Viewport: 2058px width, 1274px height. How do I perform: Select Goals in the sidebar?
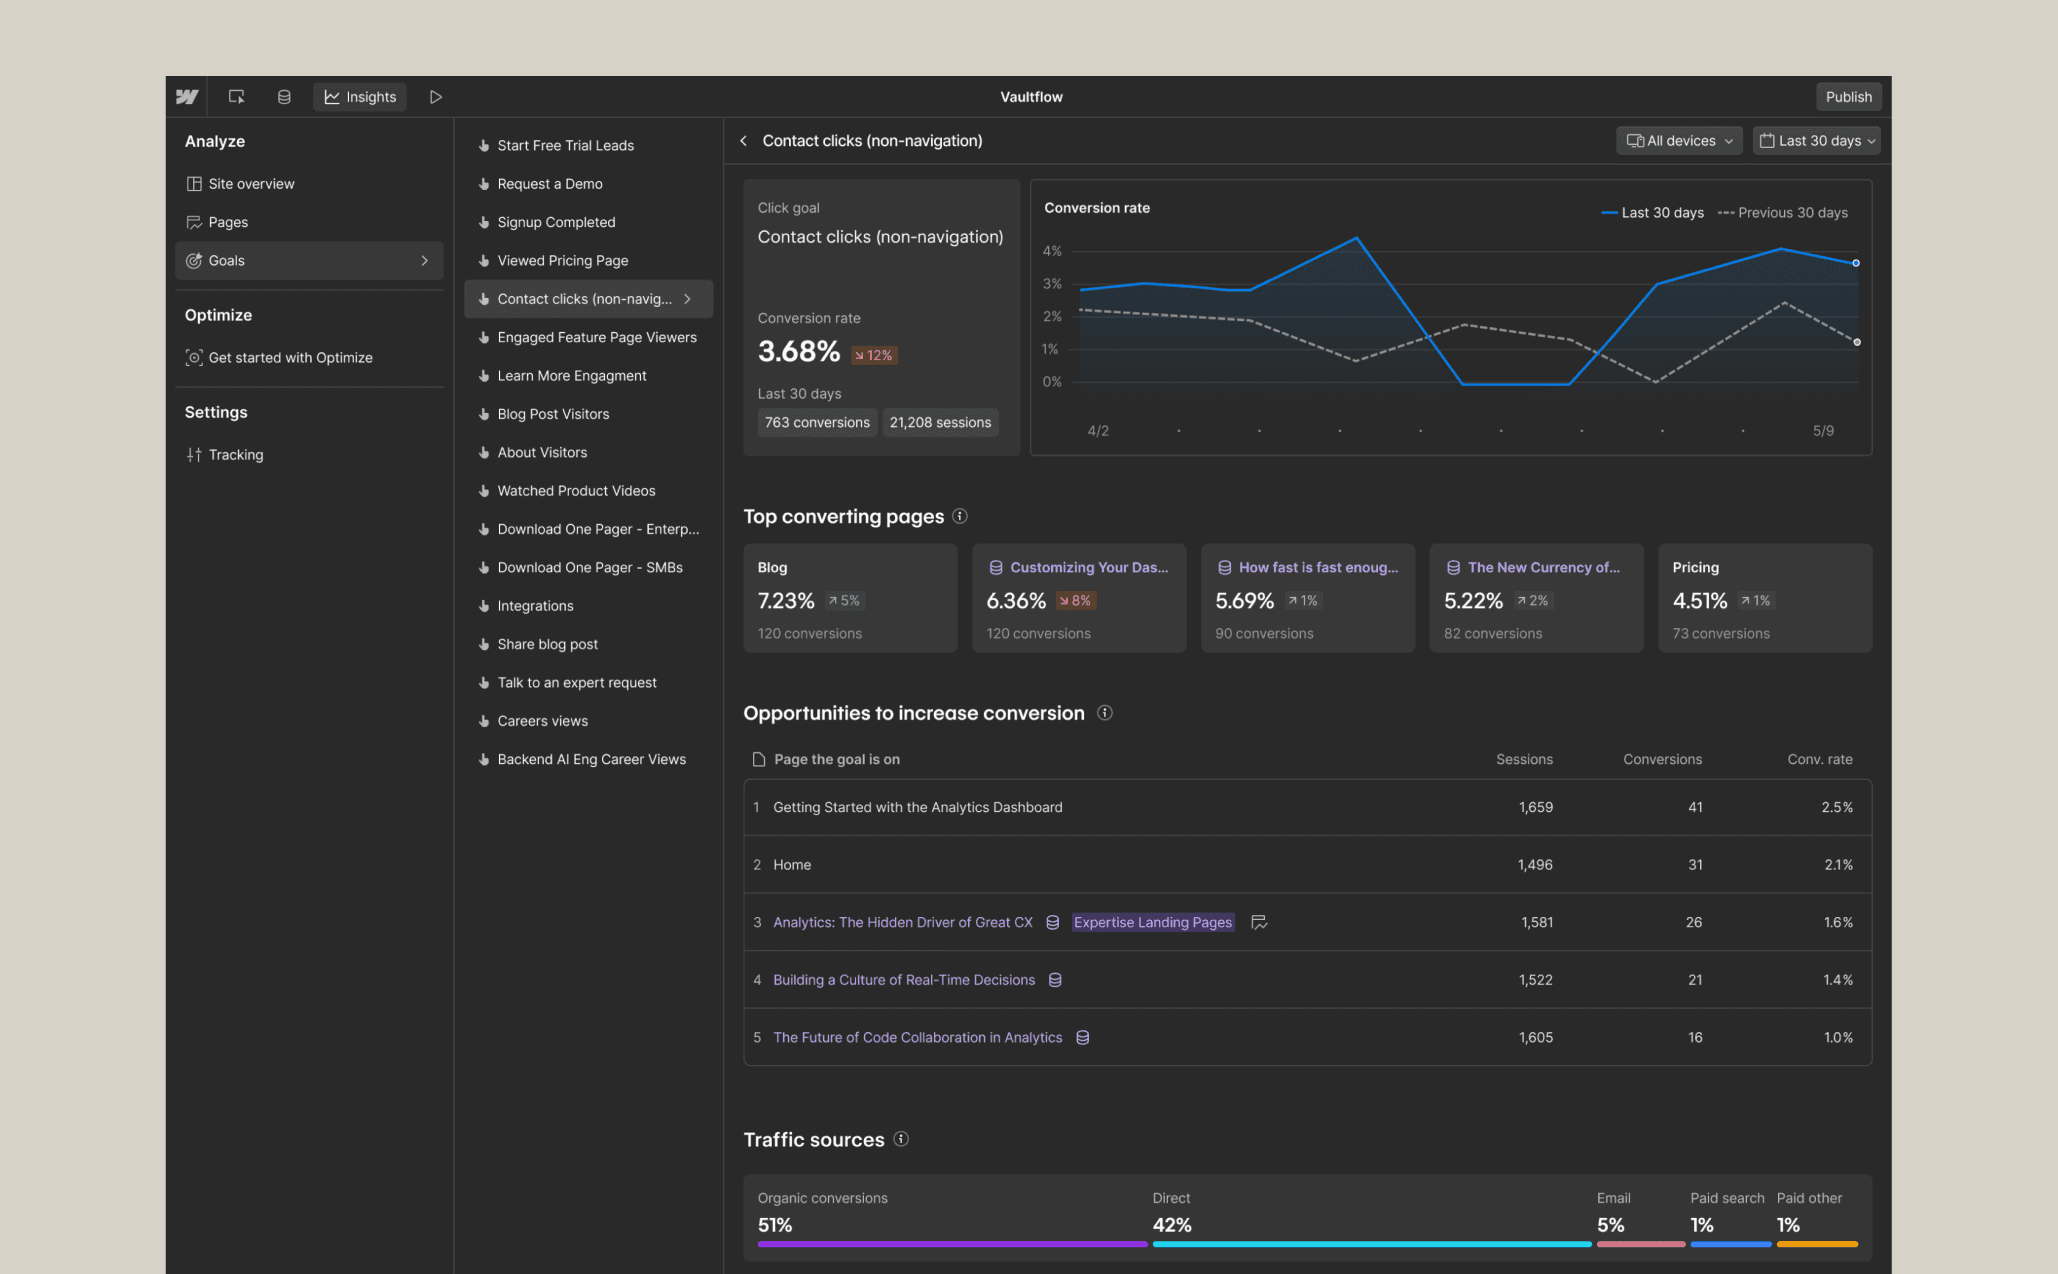tap(309, 261)
